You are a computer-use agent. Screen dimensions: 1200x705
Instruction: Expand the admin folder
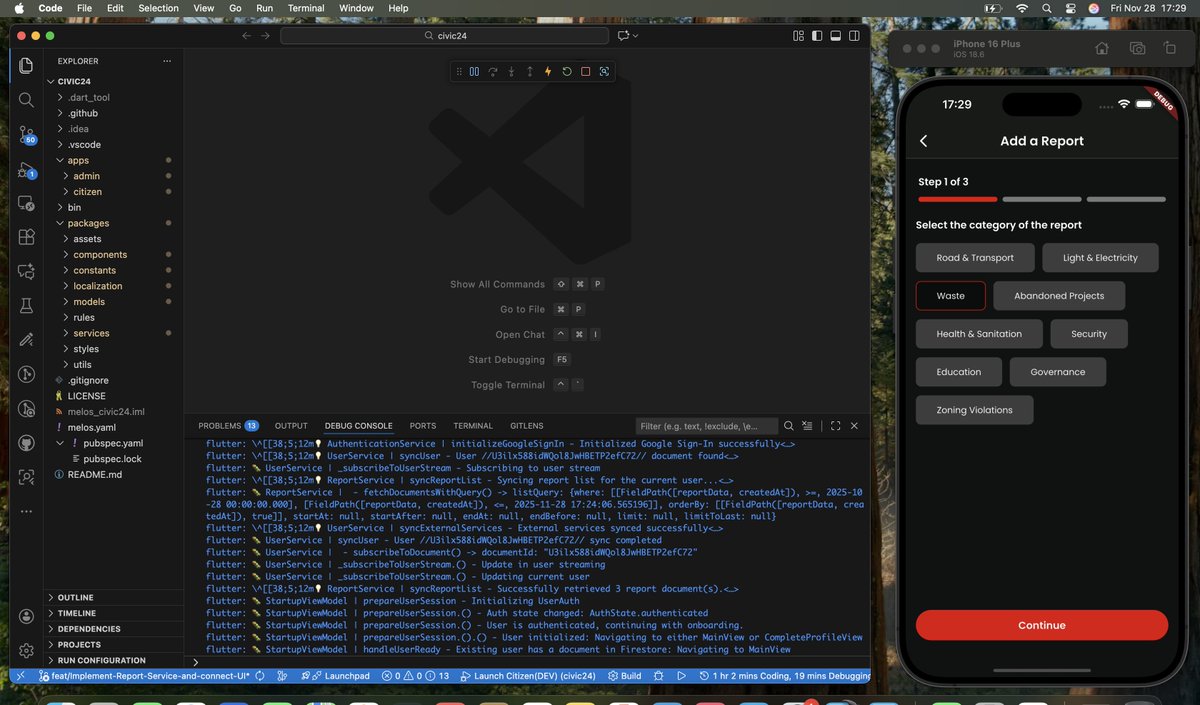coord(115,176)
